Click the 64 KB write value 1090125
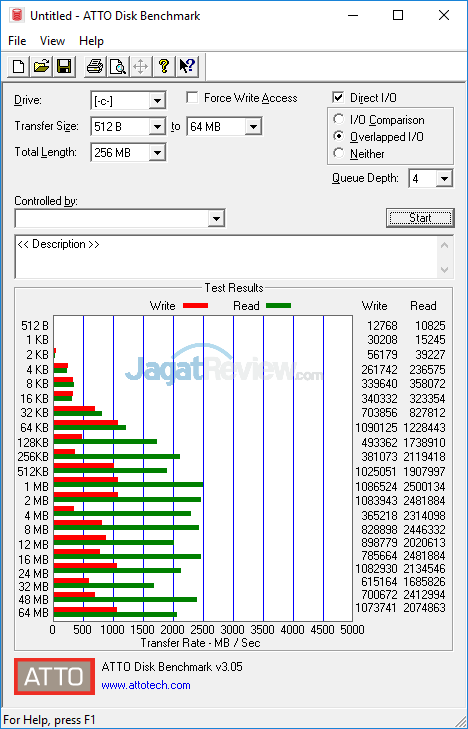Screen dimensions: 468x729 (377, 427)
